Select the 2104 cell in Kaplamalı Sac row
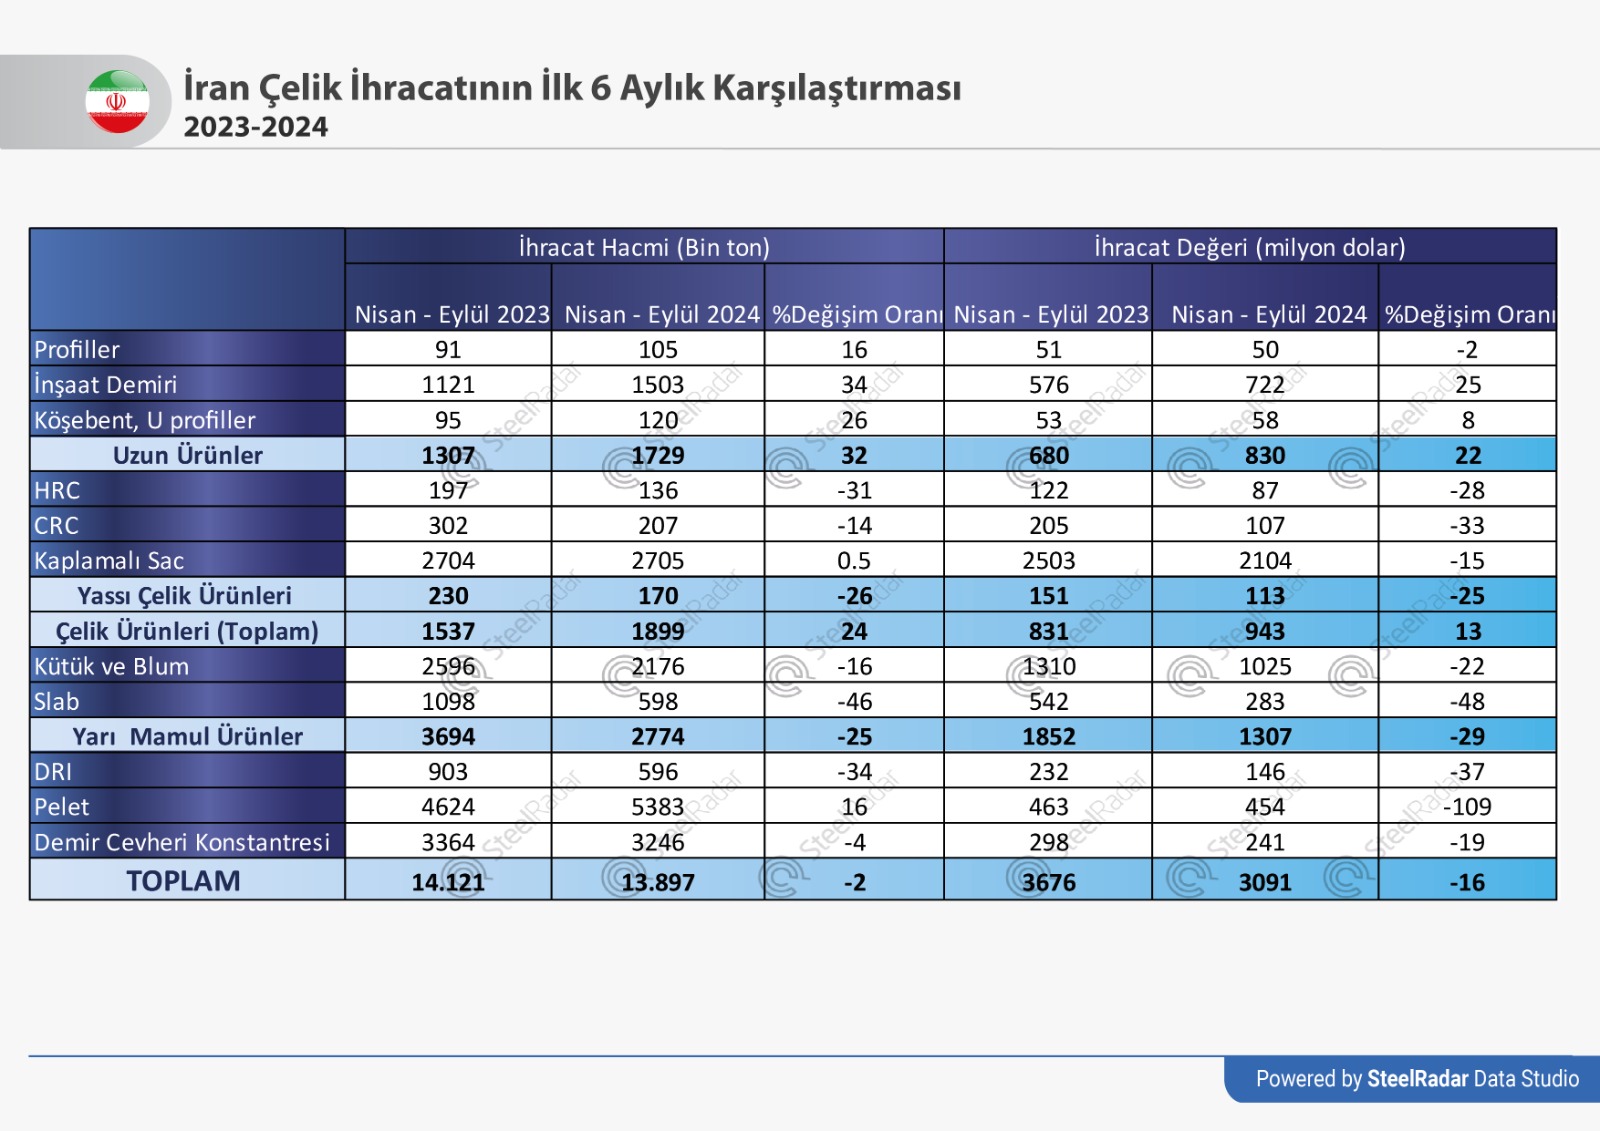Viewport: 1600px width, 1131px height. pos(1265,560)
